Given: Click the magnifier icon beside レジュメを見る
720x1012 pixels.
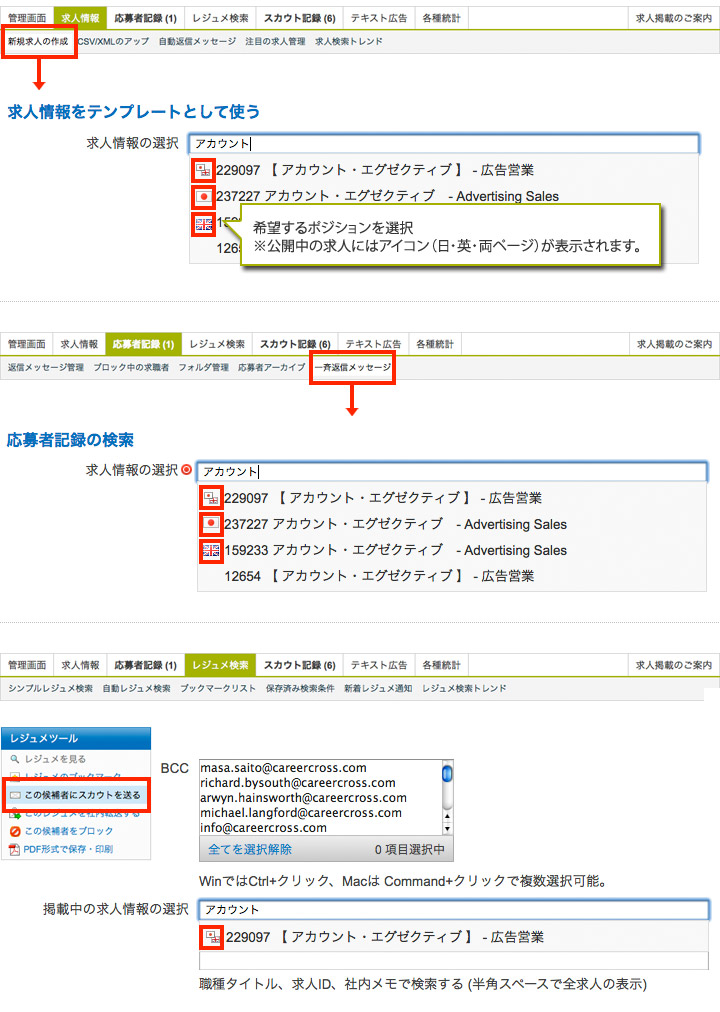Looking at the screenshot, I should pos(15,759).
